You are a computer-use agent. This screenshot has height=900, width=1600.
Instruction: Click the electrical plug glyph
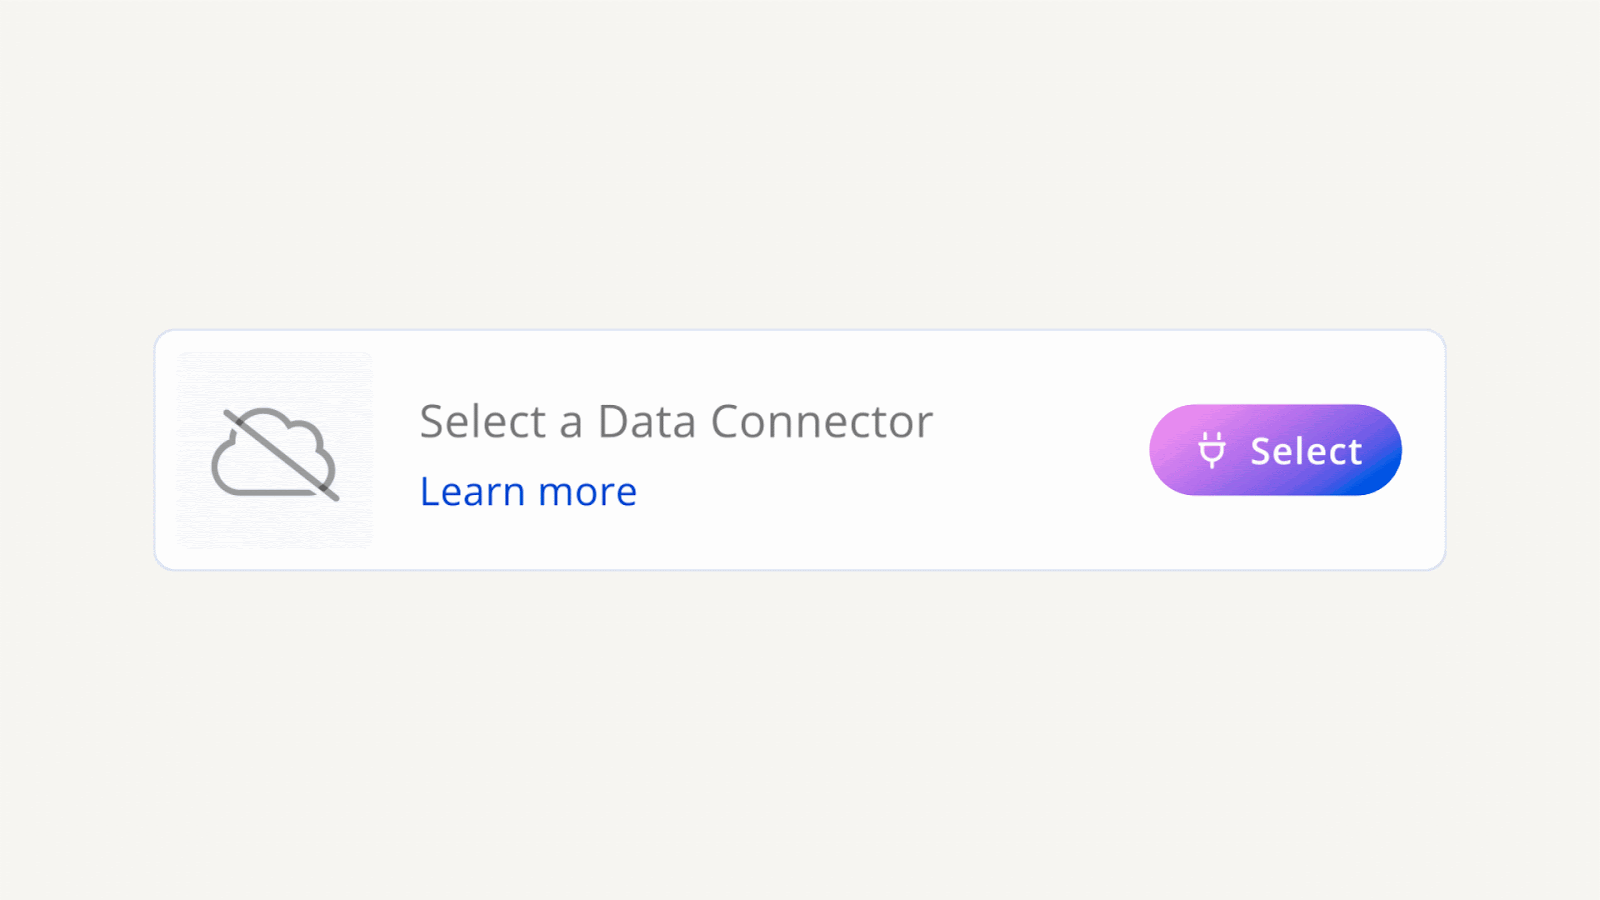tap(1212, 450)
